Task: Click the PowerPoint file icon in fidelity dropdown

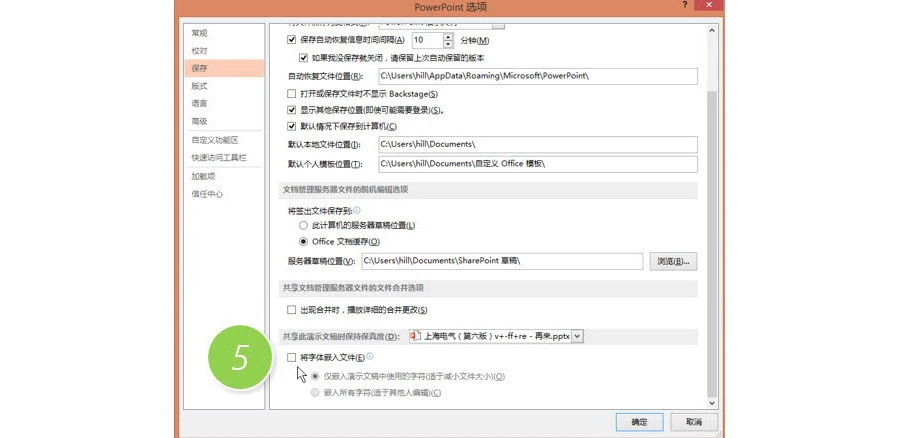Action: point(416,336)
